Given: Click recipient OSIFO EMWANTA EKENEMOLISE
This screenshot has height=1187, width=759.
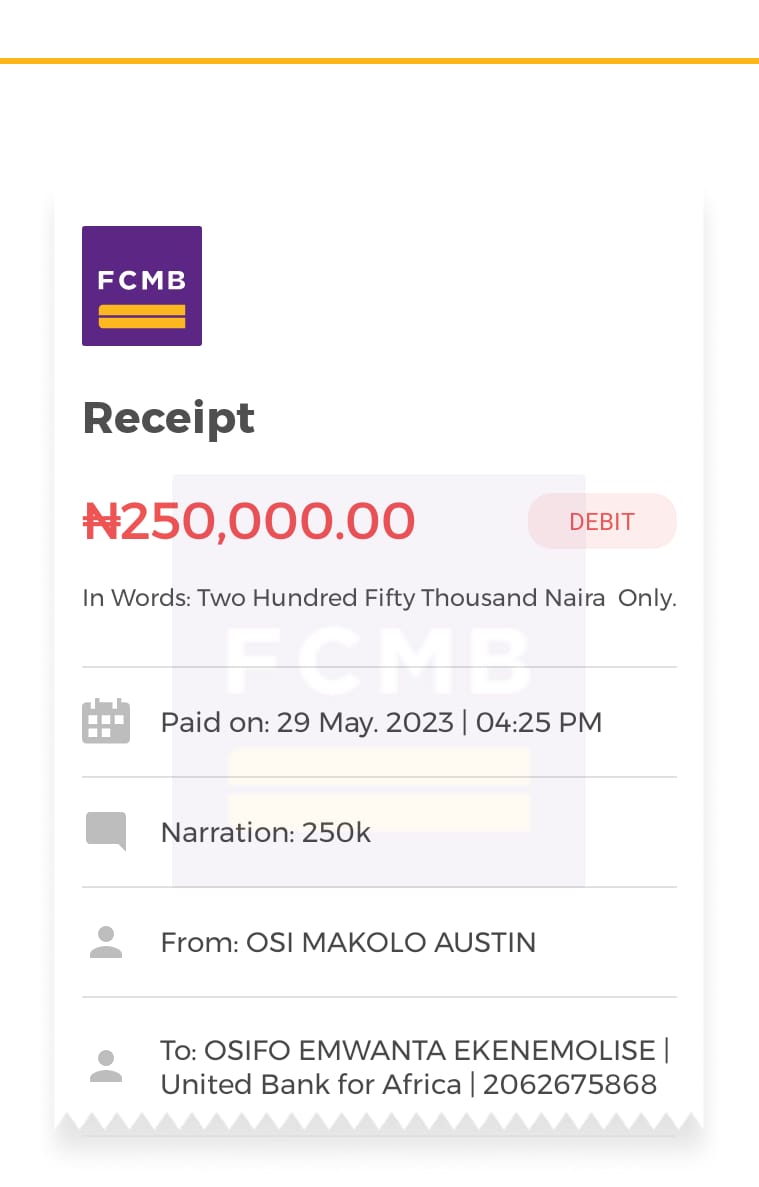Looking at the screenshot, I should [x=430, y=1051].
